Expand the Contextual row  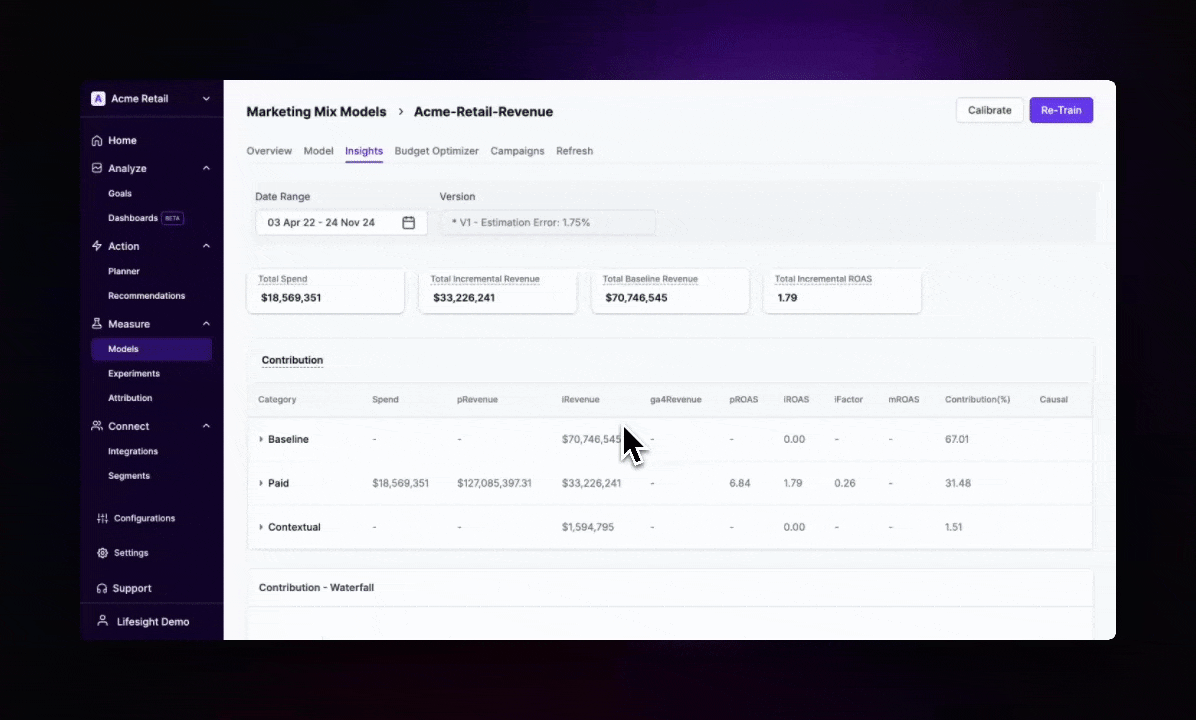click(x=261, y=527)
